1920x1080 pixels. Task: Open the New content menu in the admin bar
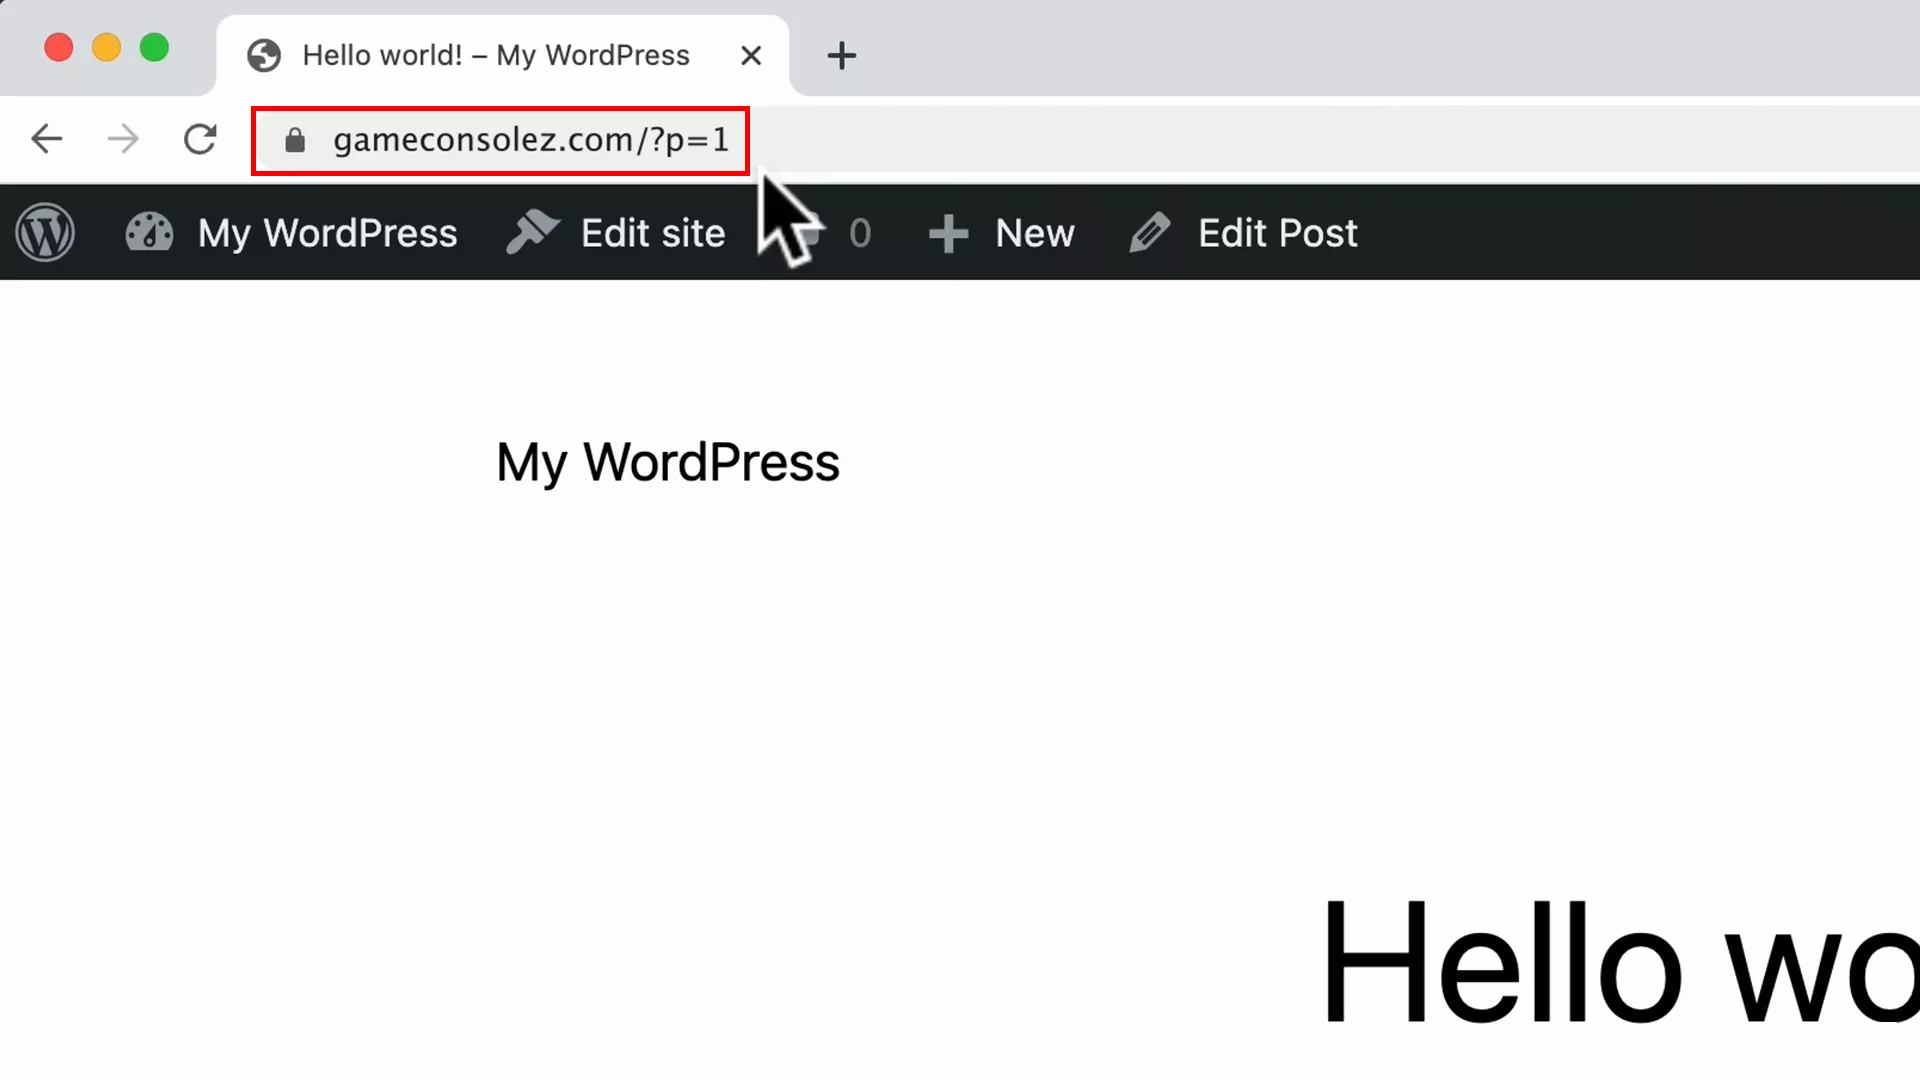[x=1035, y=232]
